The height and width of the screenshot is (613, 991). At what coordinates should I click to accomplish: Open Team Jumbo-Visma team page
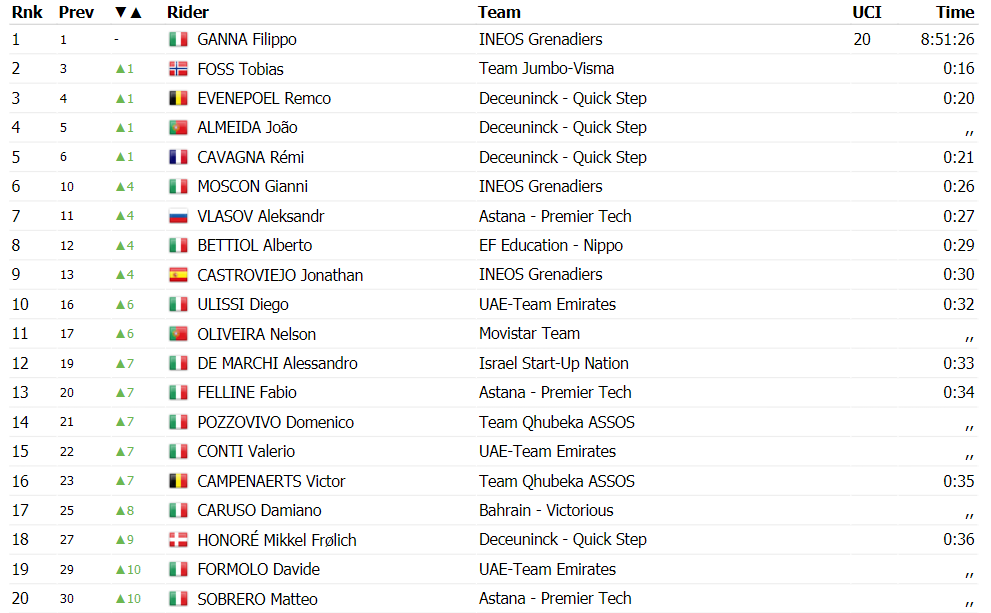546,68
